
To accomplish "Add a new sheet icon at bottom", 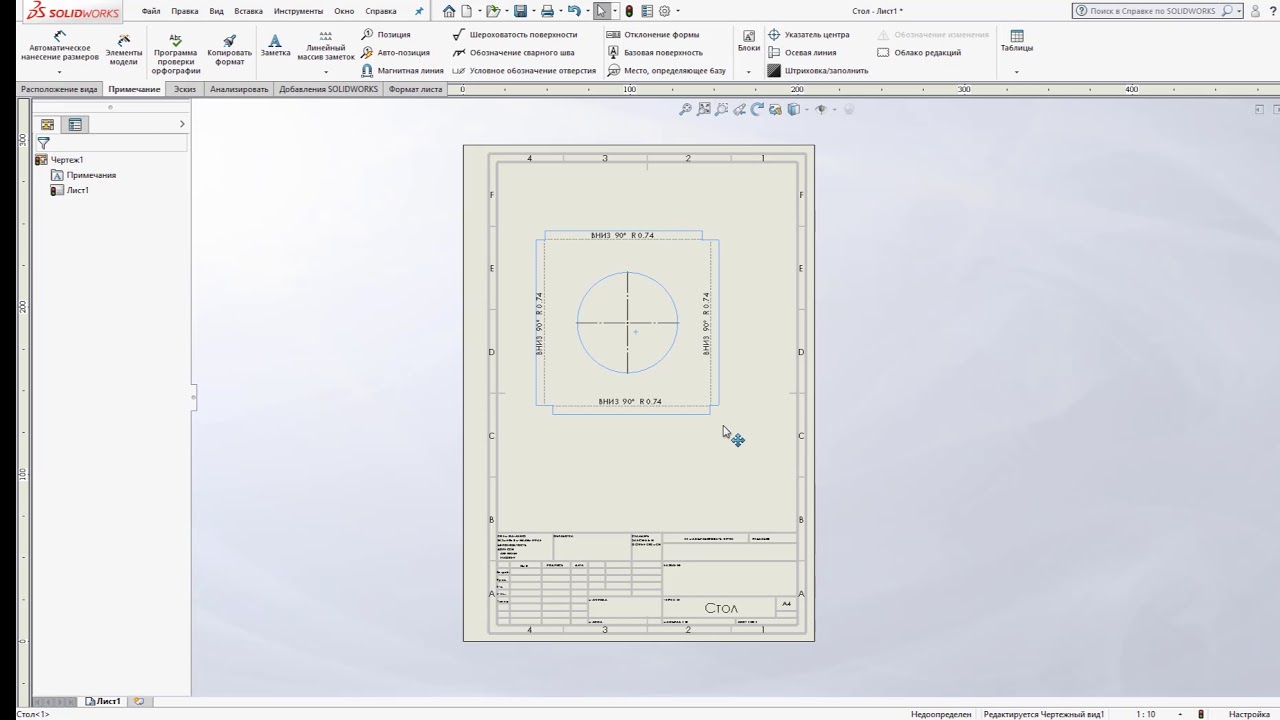I will pyautogui.click(x=139, y=701).
